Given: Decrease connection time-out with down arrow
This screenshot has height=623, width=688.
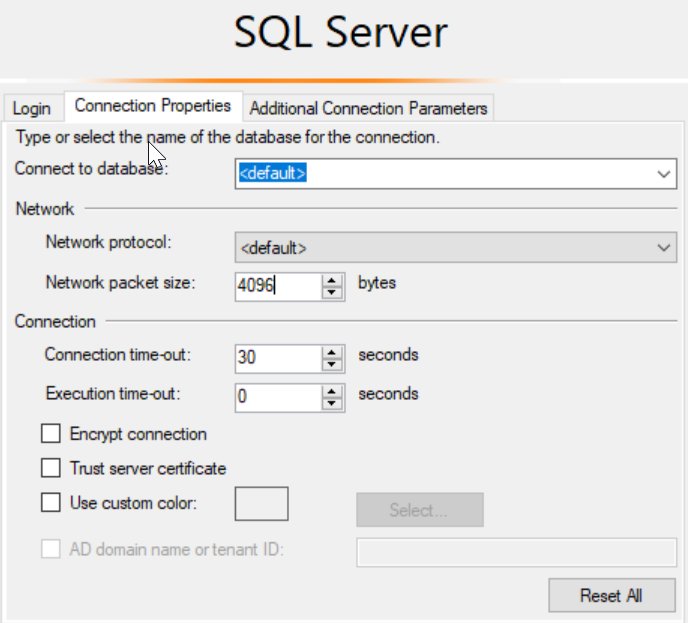Looking at the screenshot, I should tap(333, 364).
